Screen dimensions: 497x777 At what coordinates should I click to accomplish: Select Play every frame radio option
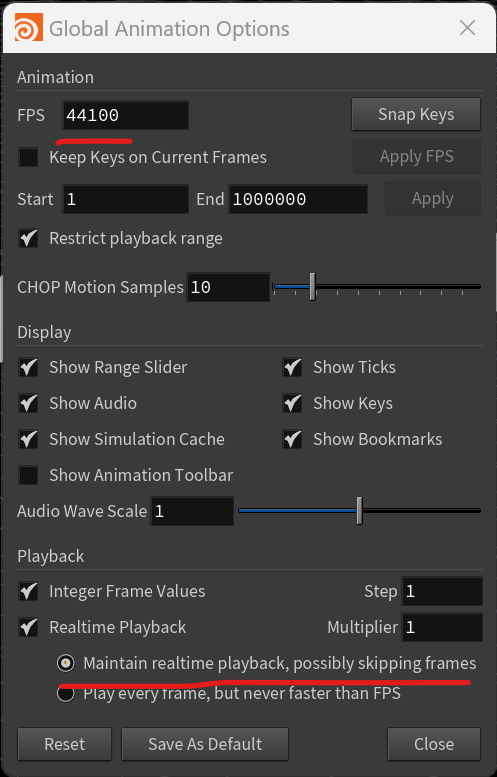[65, 693]
